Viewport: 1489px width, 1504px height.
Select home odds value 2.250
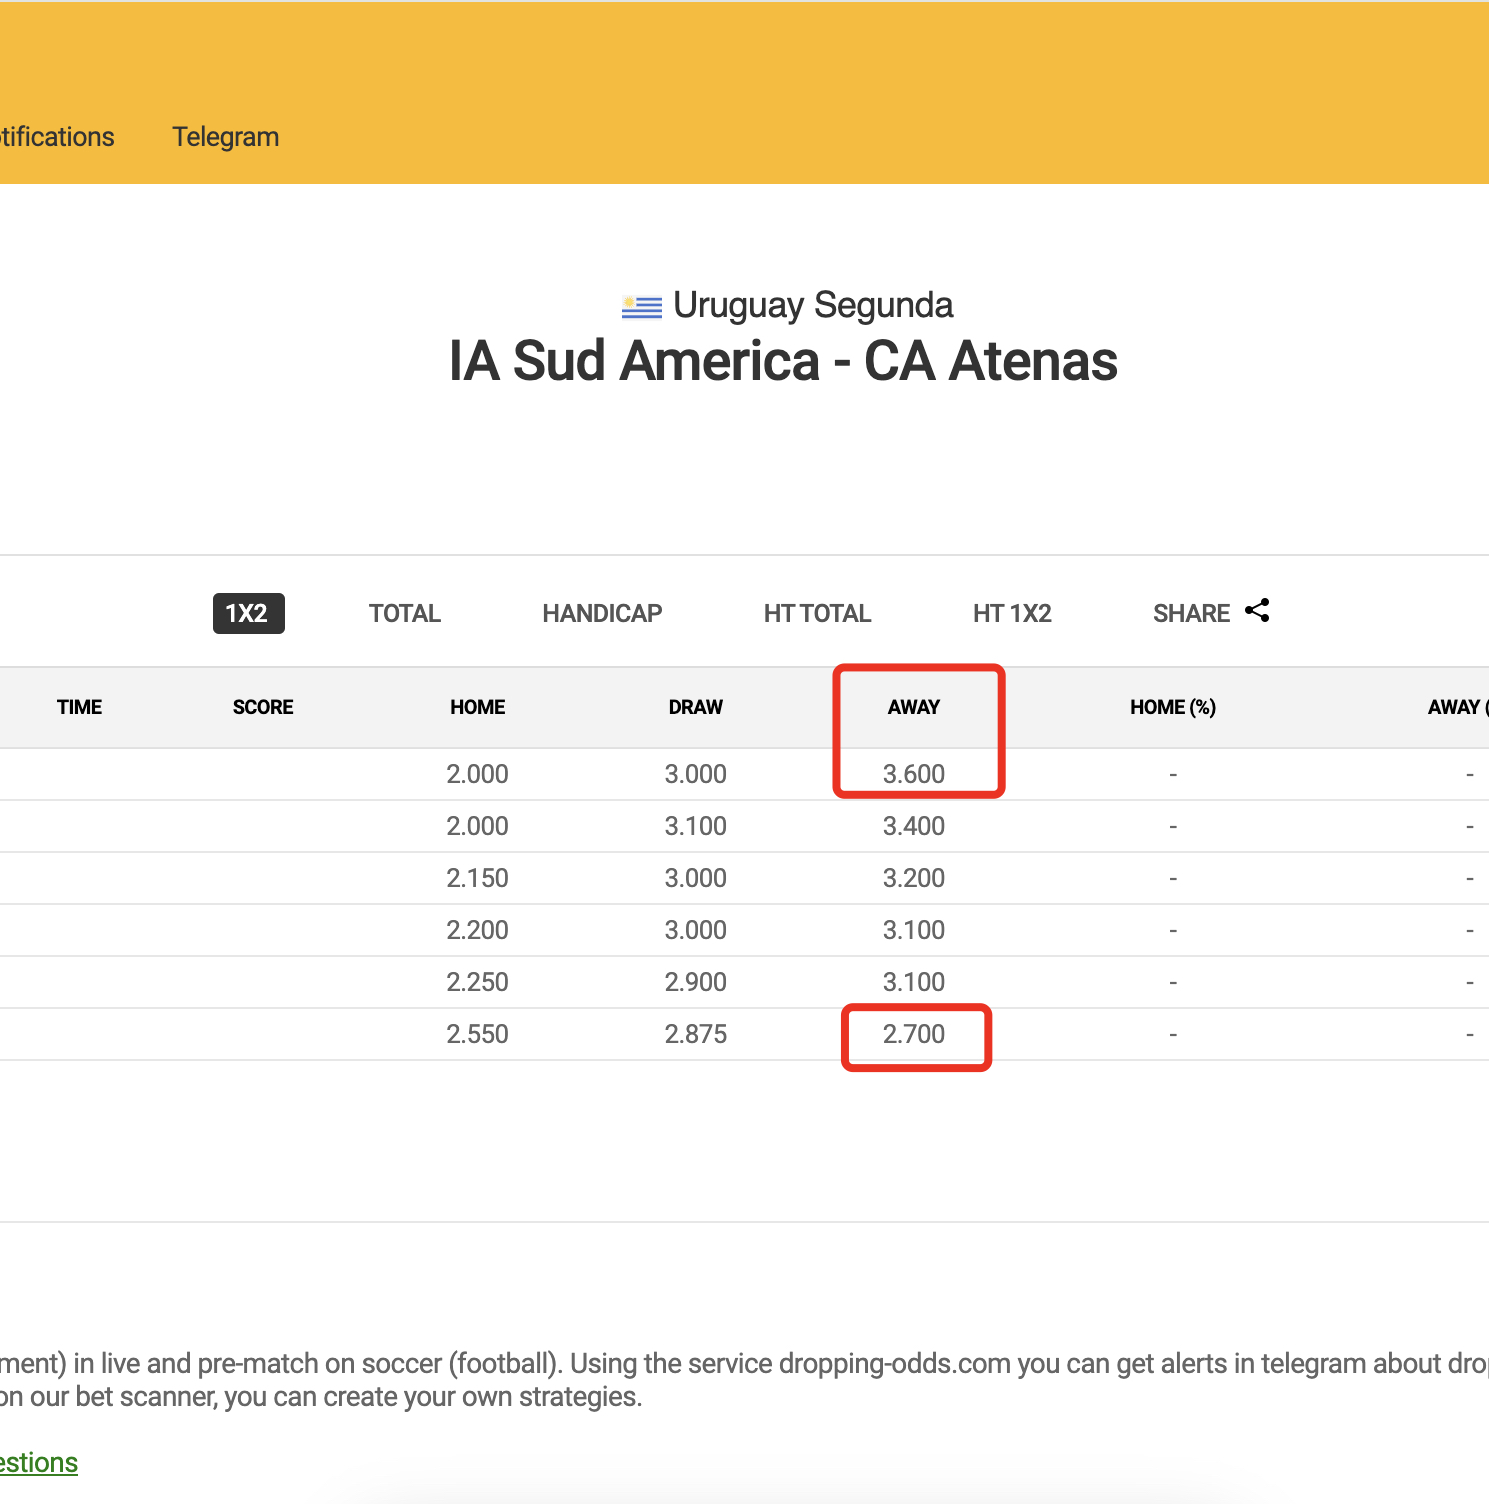[x=478, y=982]
